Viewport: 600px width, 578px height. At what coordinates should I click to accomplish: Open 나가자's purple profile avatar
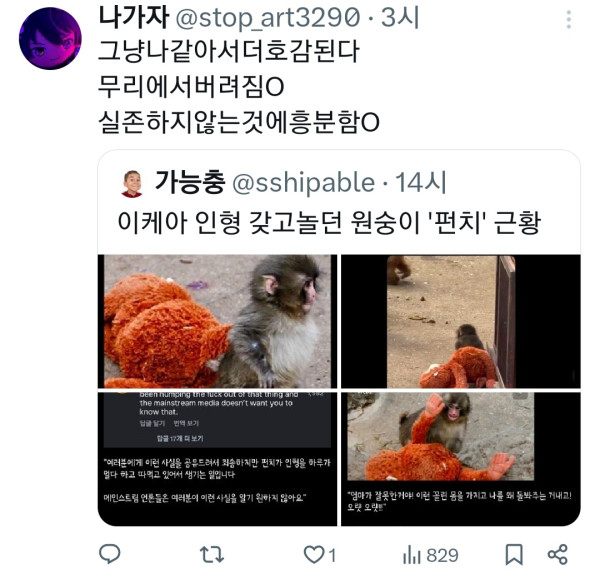coord(50,38)
